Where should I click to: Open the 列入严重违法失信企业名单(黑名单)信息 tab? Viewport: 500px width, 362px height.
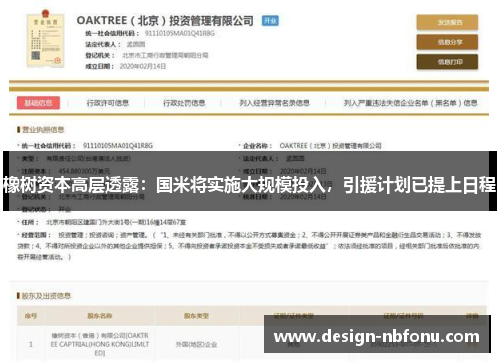coord(411,103)
